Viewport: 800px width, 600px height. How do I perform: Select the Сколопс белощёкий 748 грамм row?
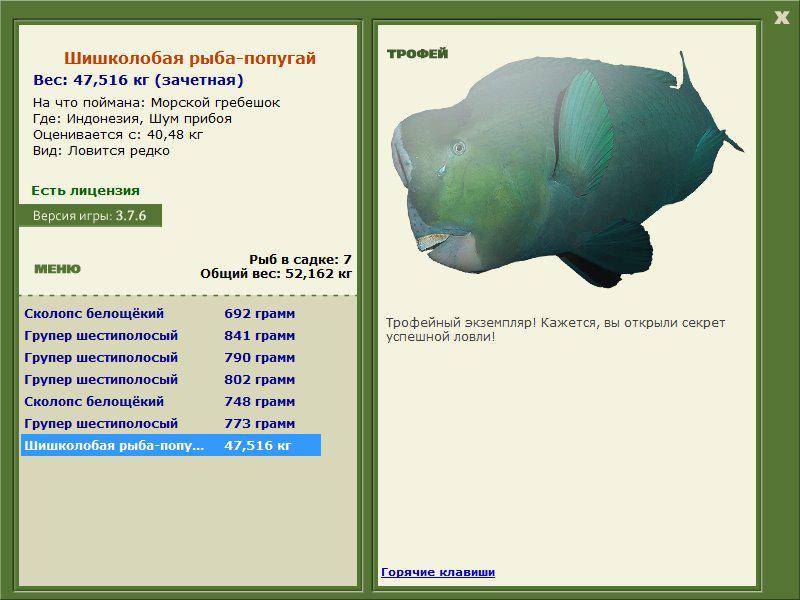(x=170, y=401)
